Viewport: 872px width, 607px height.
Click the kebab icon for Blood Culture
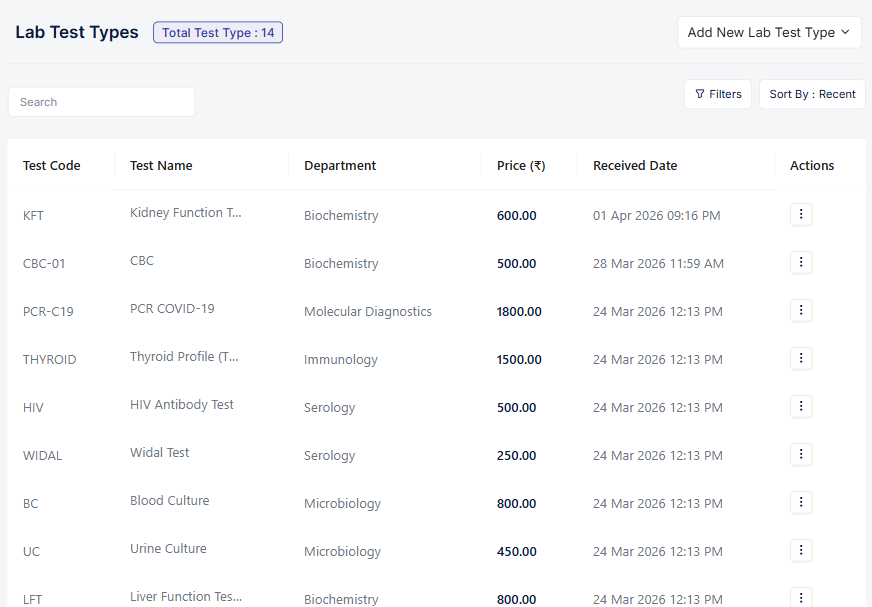[801, 503]
